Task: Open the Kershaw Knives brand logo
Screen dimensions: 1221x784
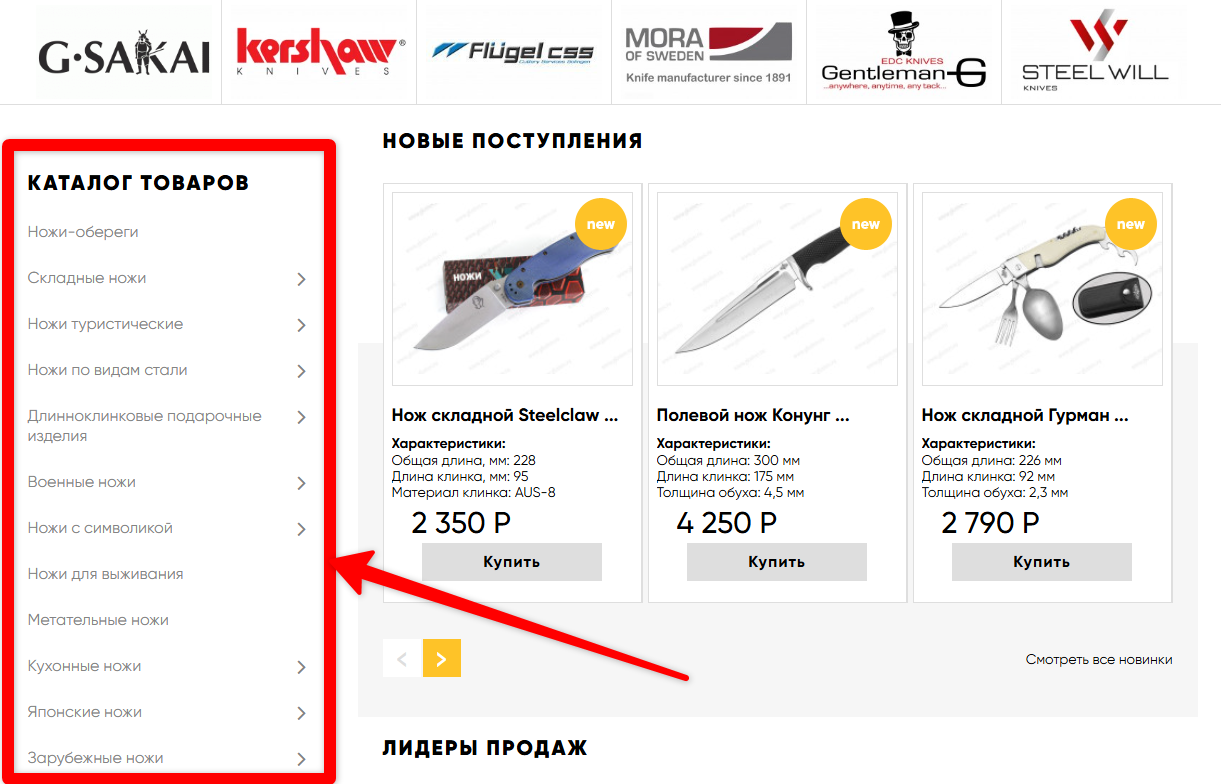Action: point(319,52)
